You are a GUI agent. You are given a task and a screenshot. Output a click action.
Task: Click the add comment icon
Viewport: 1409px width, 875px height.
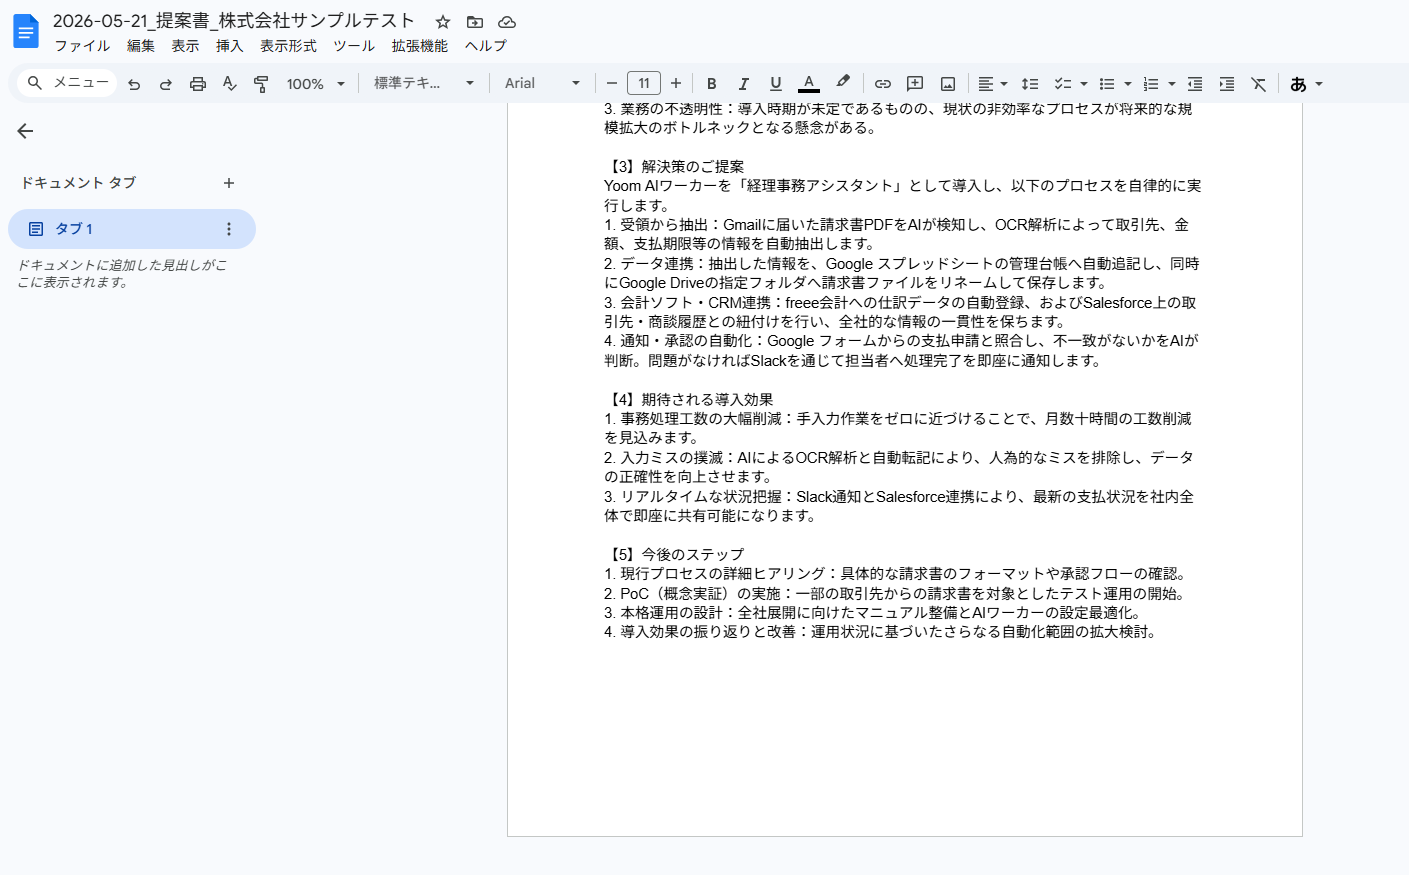(915, 84)
